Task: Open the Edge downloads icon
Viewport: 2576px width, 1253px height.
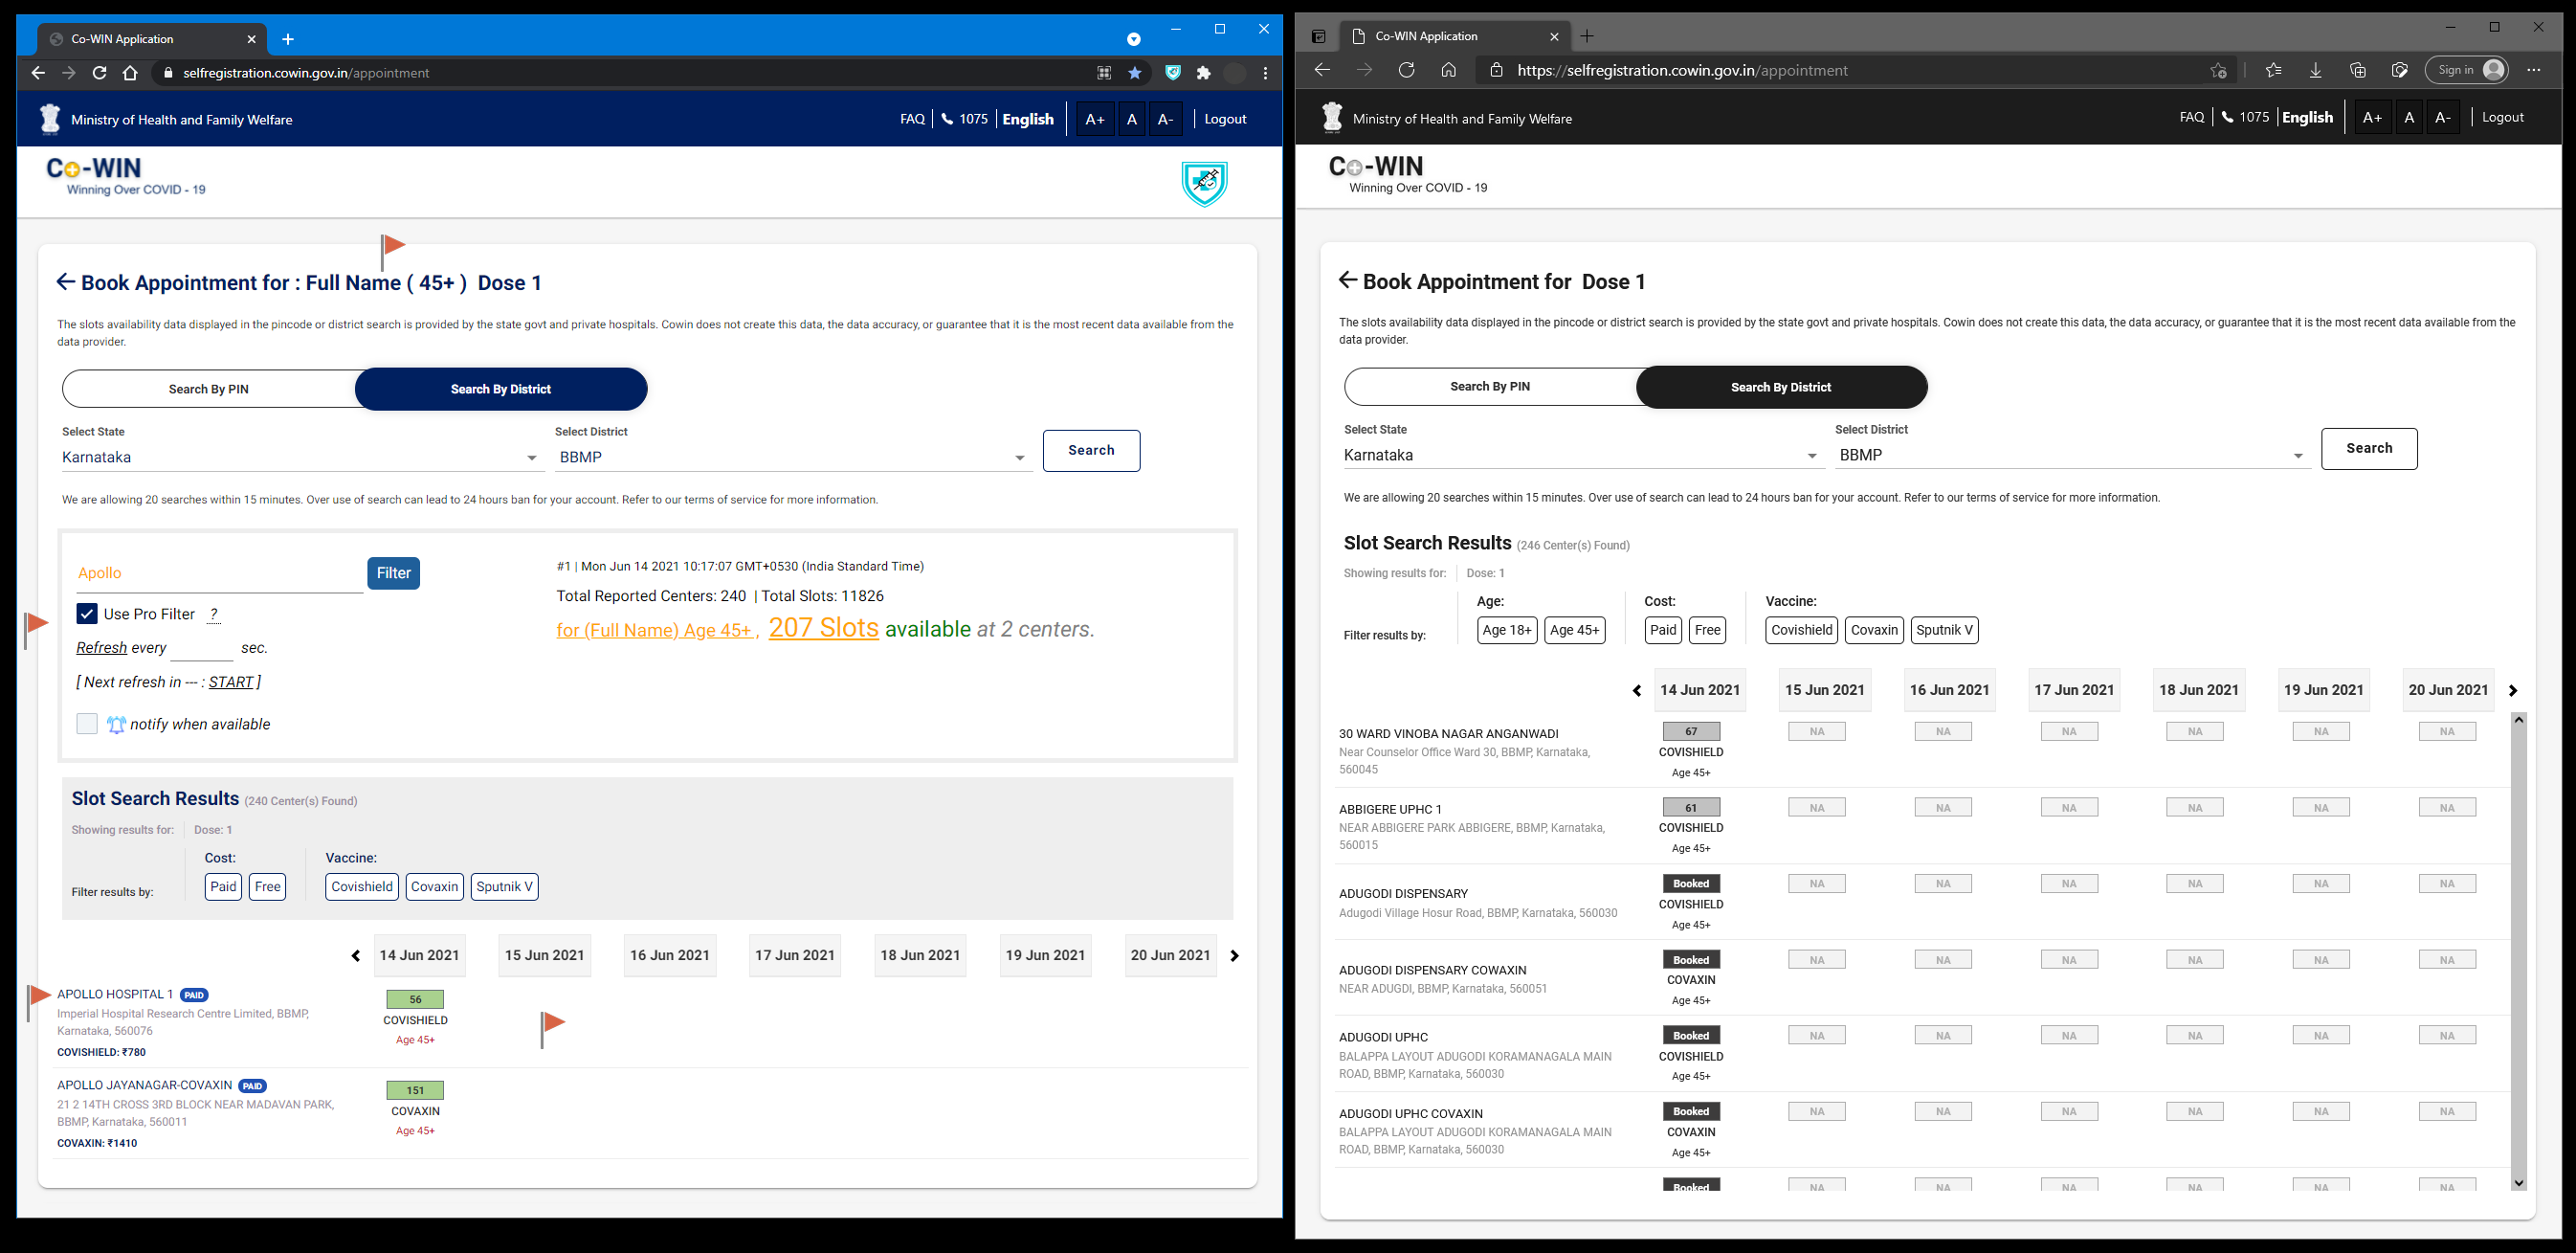Action: tap(2315, 70)
